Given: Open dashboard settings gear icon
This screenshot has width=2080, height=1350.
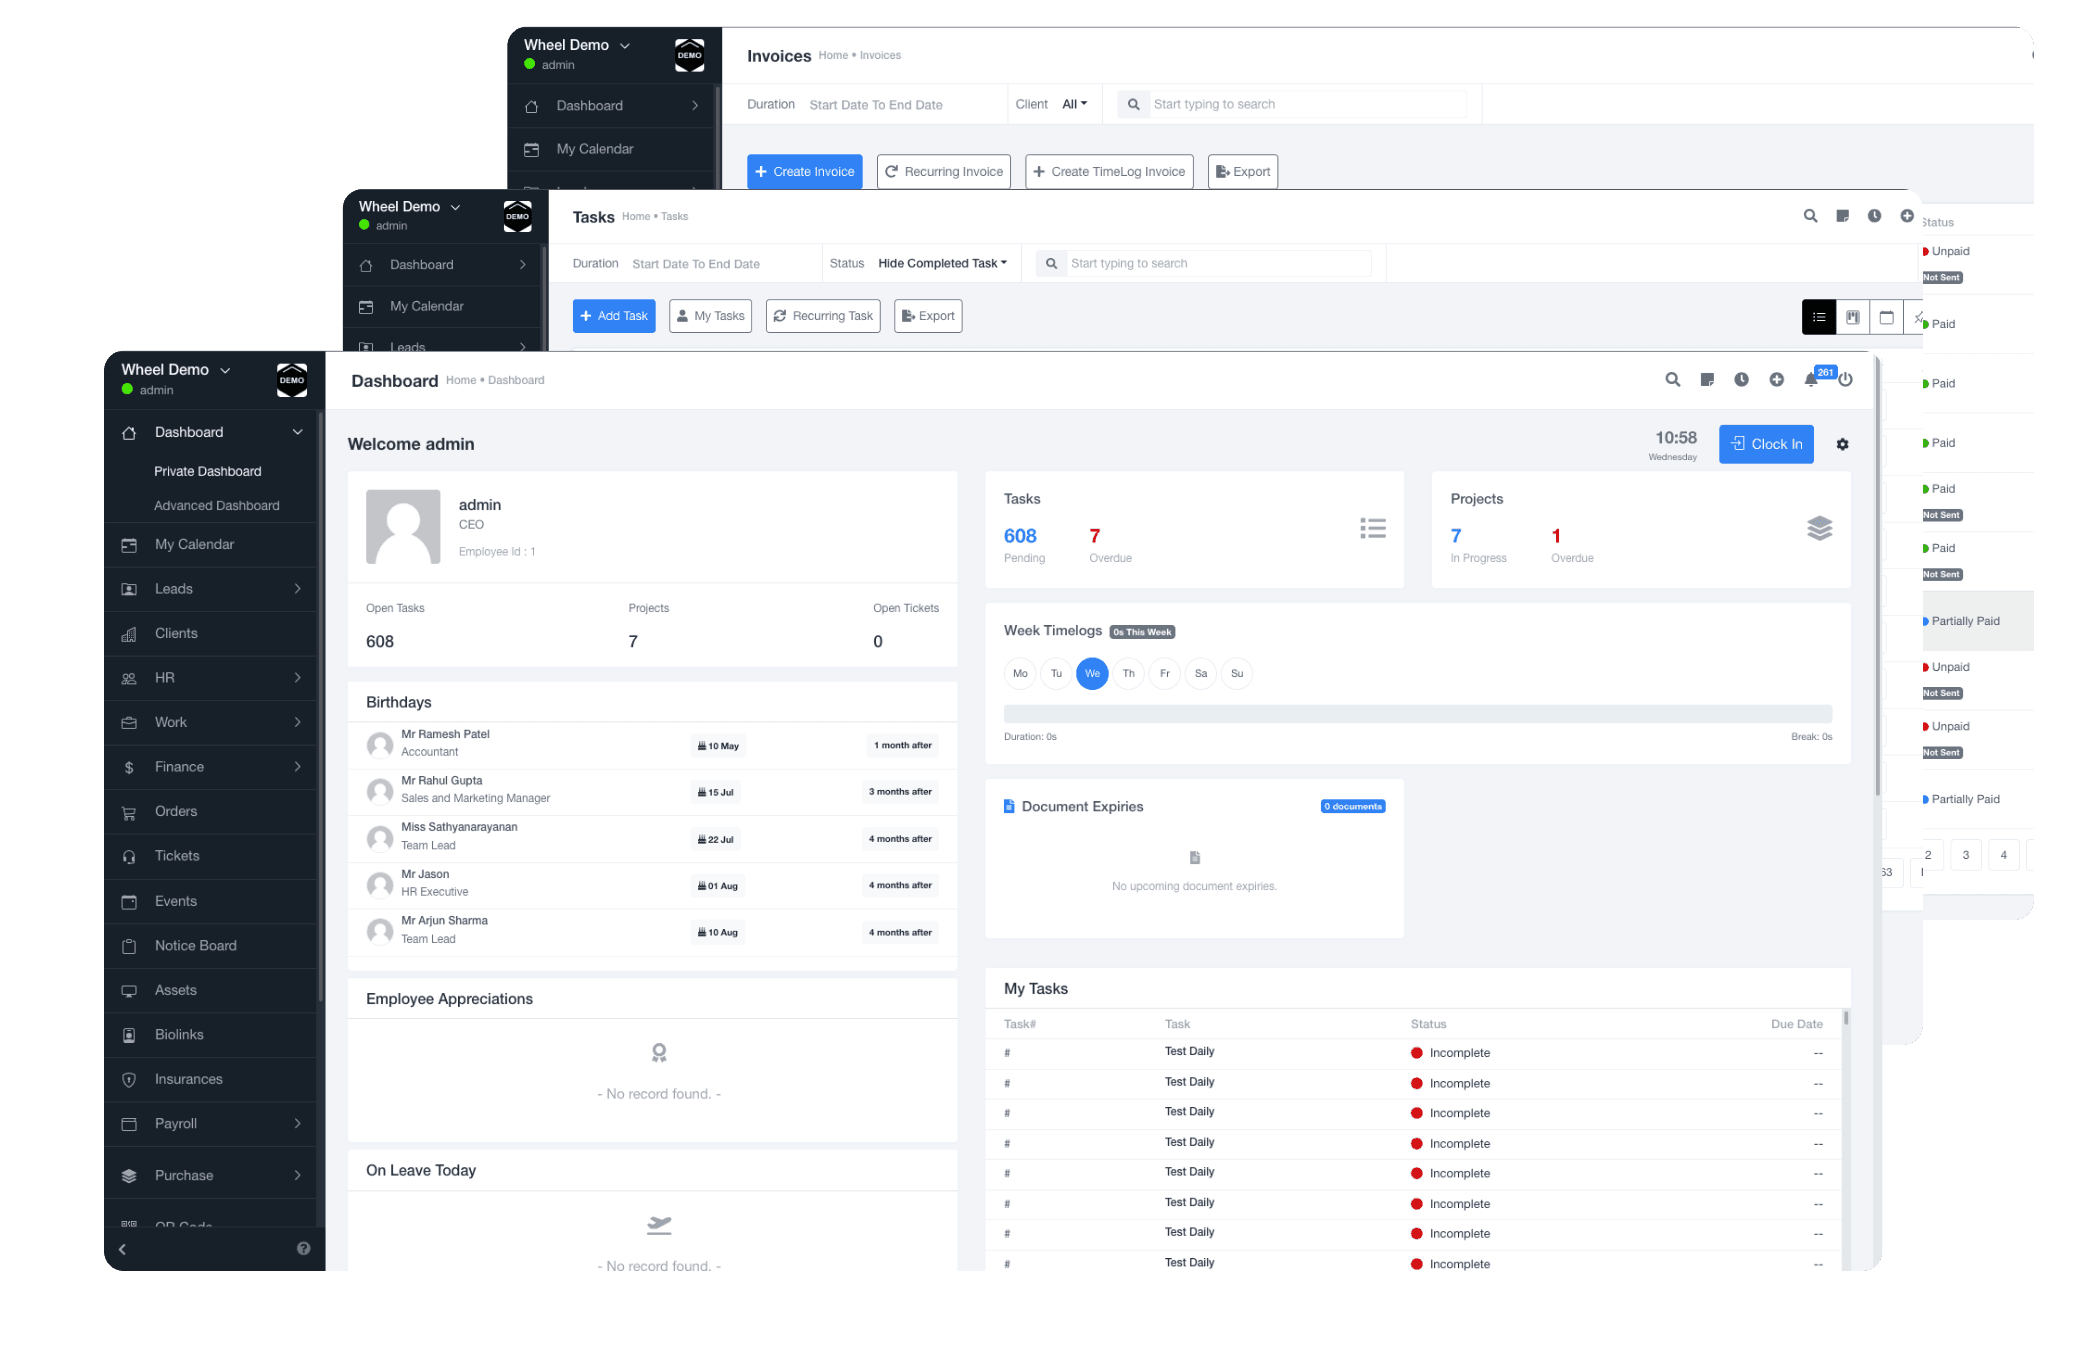Looking at the screenshot, I should (x=1842, y=444).
